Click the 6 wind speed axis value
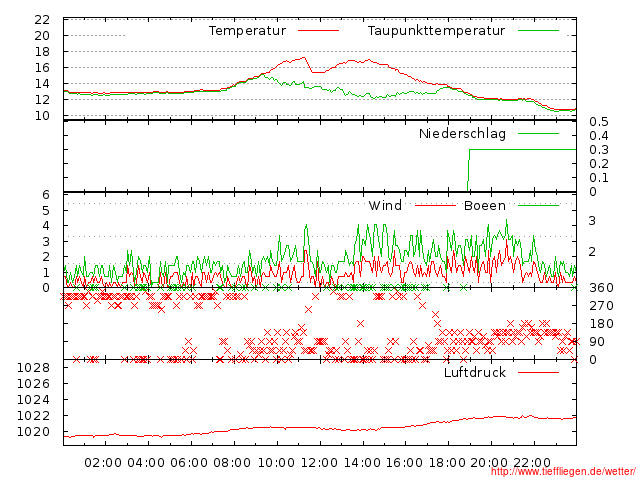Viewport: 640px width, 480px height. (46, 195)
